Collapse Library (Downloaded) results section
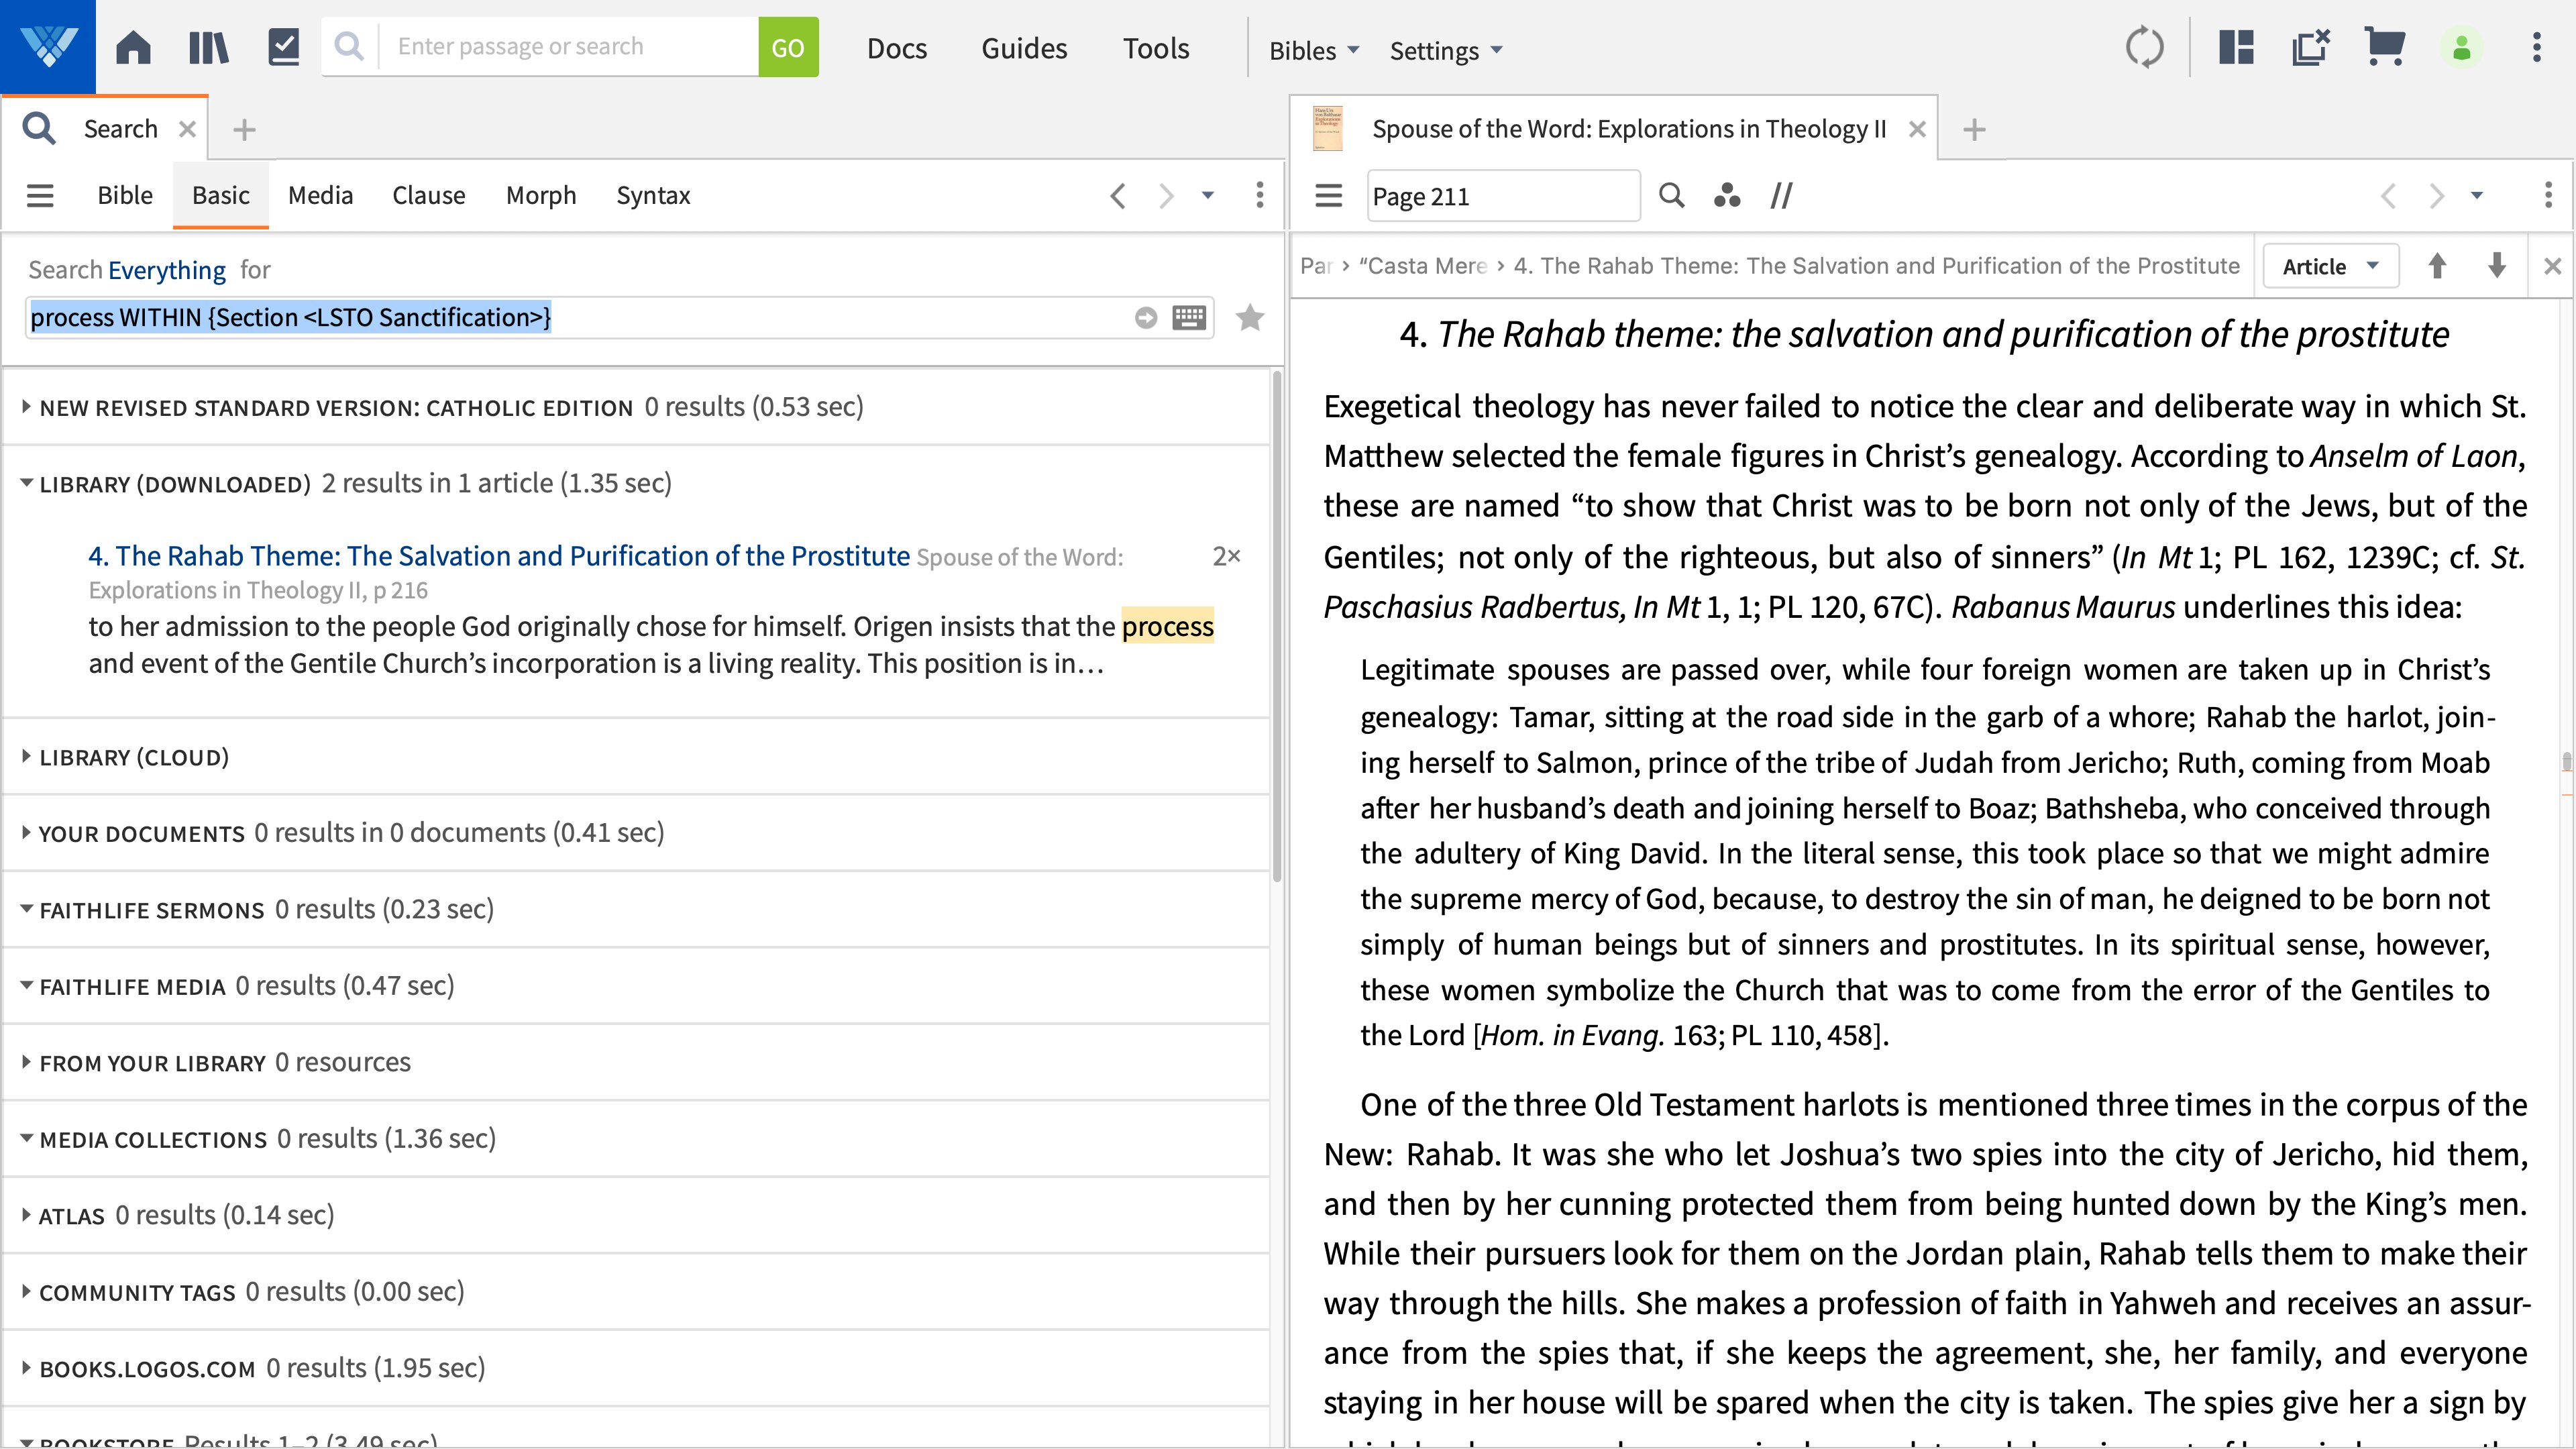The width and height of the screenshot is (2576, 1449). [x=26, y=483]
